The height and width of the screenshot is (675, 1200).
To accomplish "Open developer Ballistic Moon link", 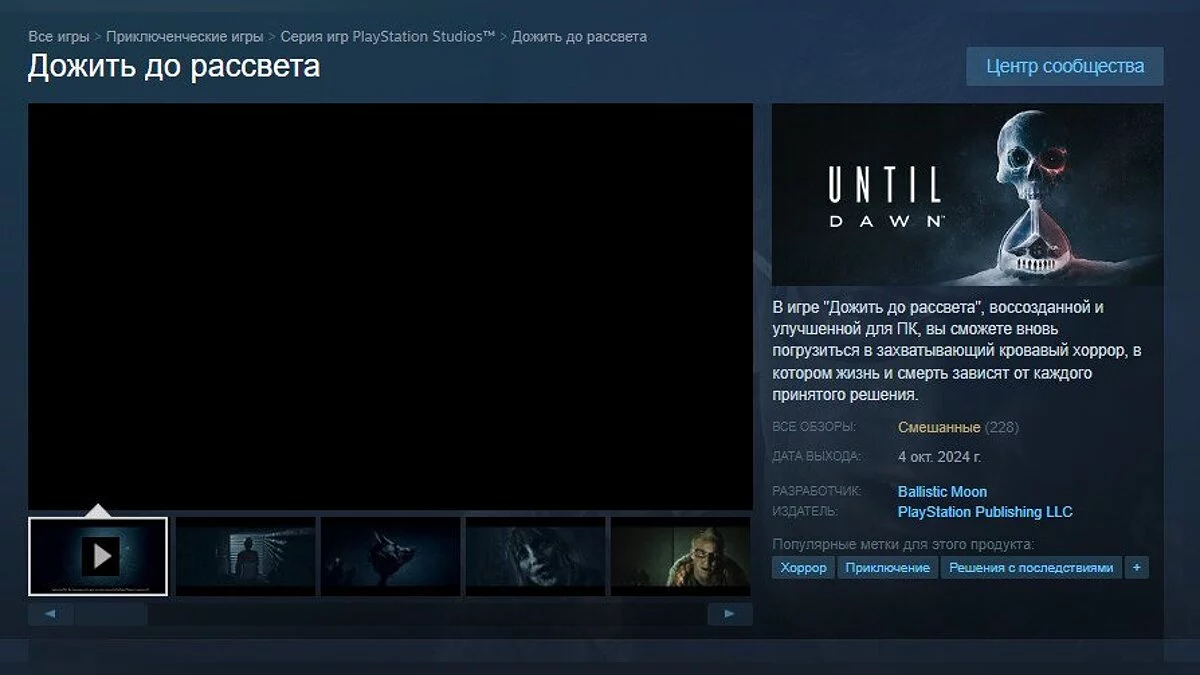I will point(942,491).
